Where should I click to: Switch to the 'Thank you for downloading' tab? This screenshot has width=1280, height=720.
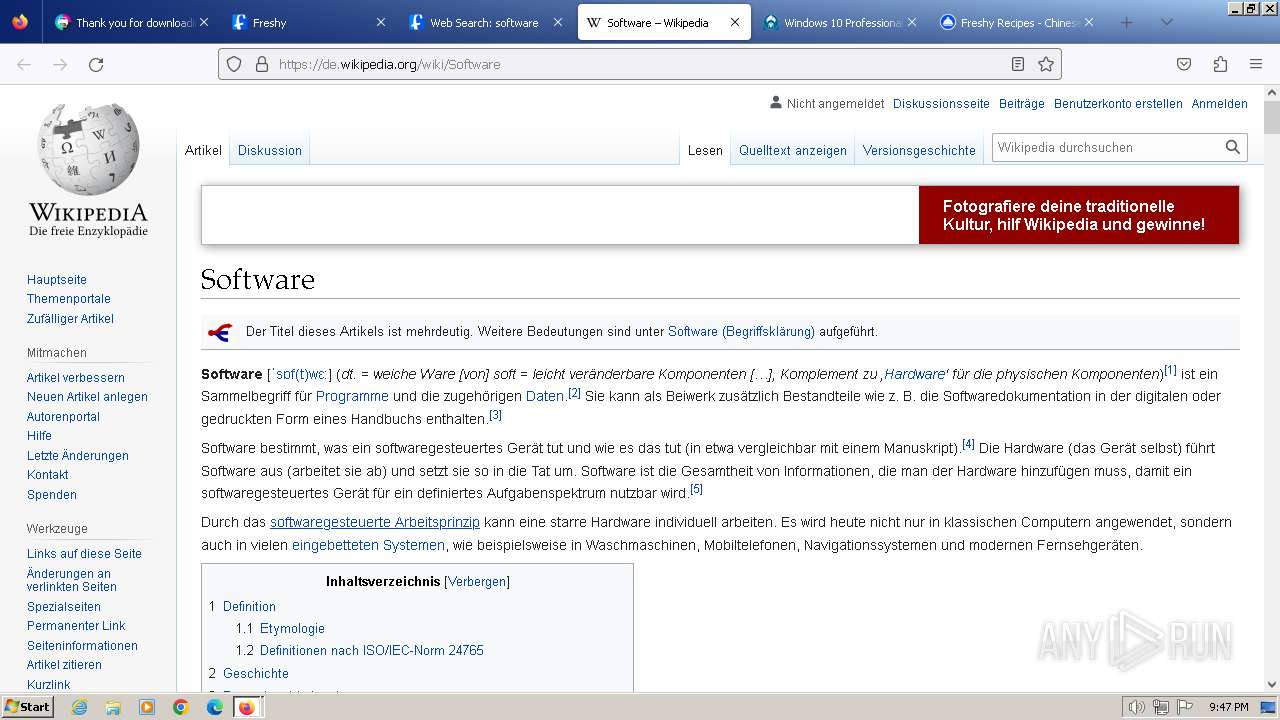[x=132, y=22]
